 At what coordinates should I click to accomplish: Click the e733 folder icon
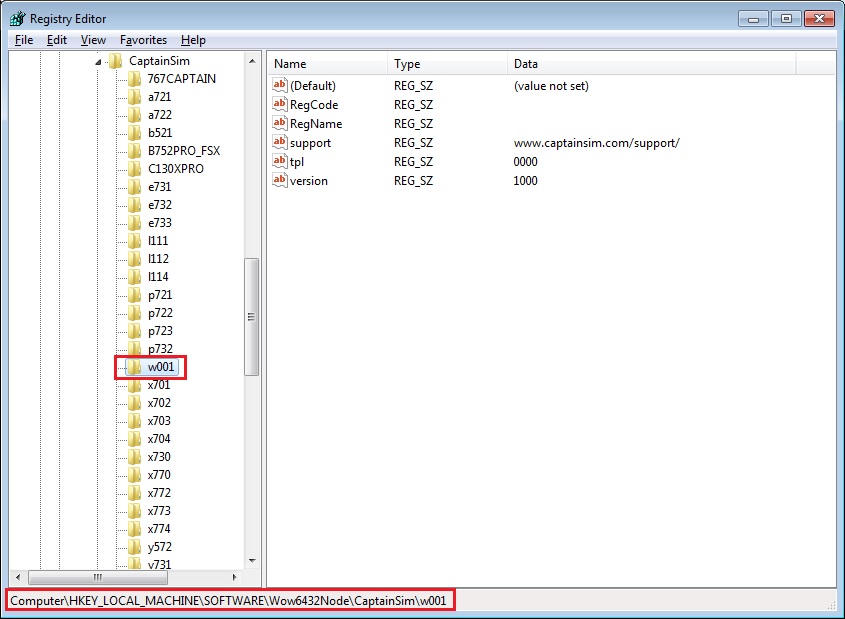click(x=134, y=223)
